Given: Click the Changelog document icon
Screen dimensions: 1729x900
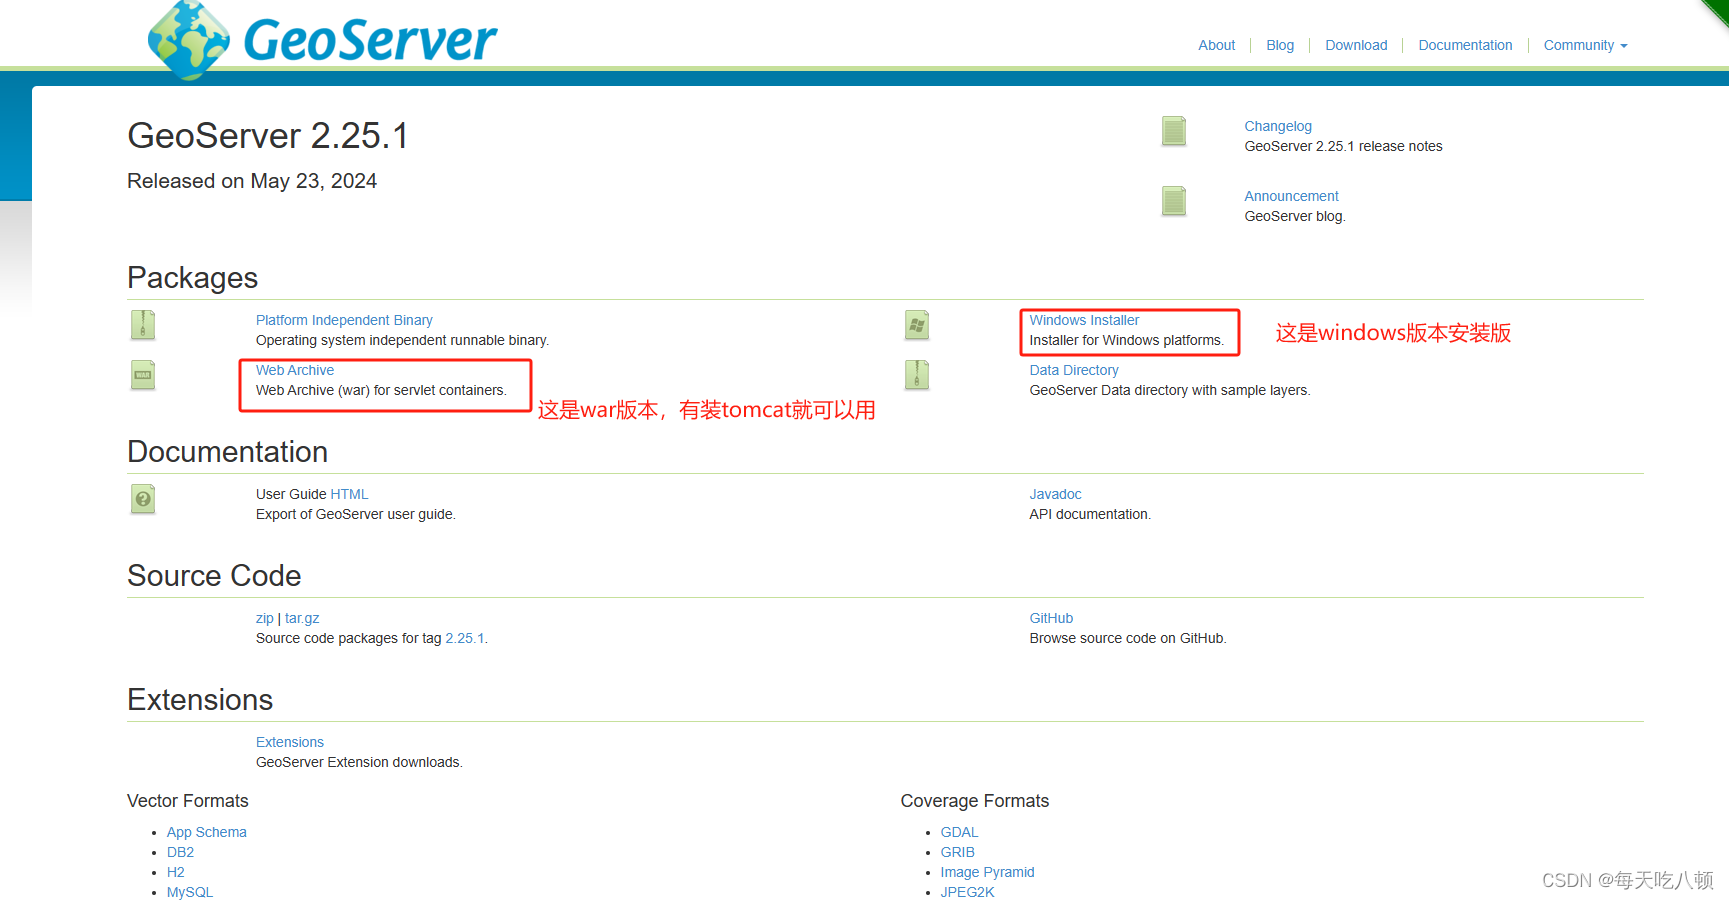Looking at the screenshot, I should tap(1174, 131).
